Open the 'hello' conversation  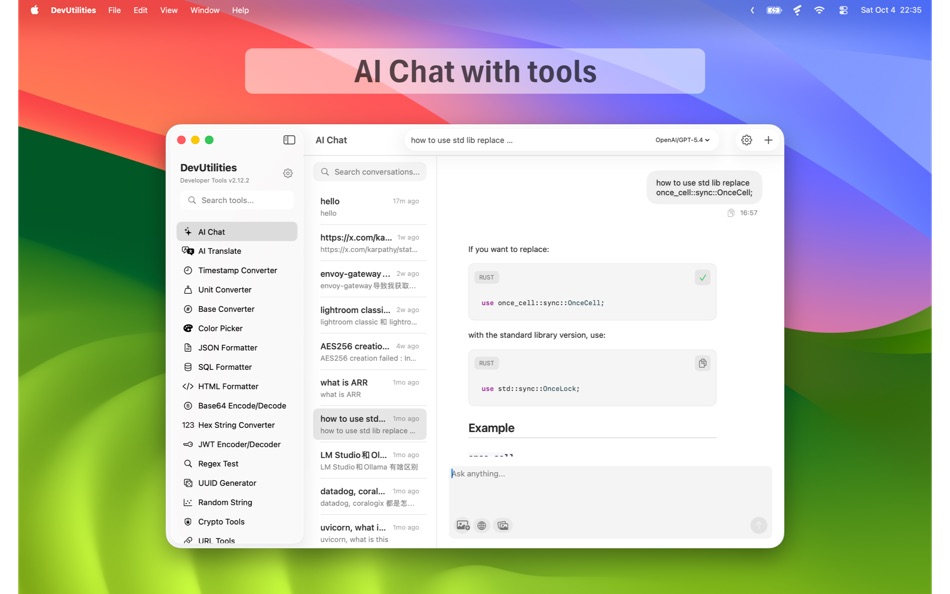click(x=370, y=207)
